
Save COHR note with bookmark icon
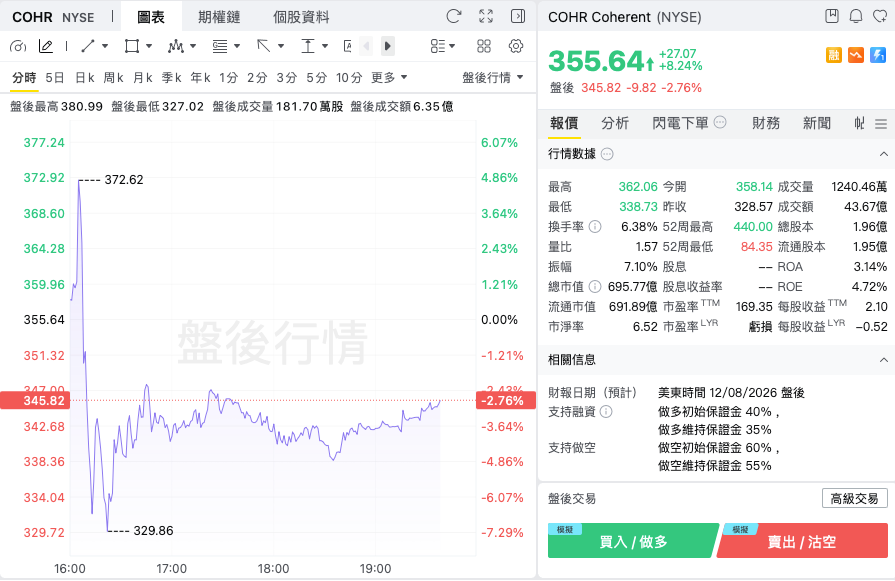tap(832, 16)
